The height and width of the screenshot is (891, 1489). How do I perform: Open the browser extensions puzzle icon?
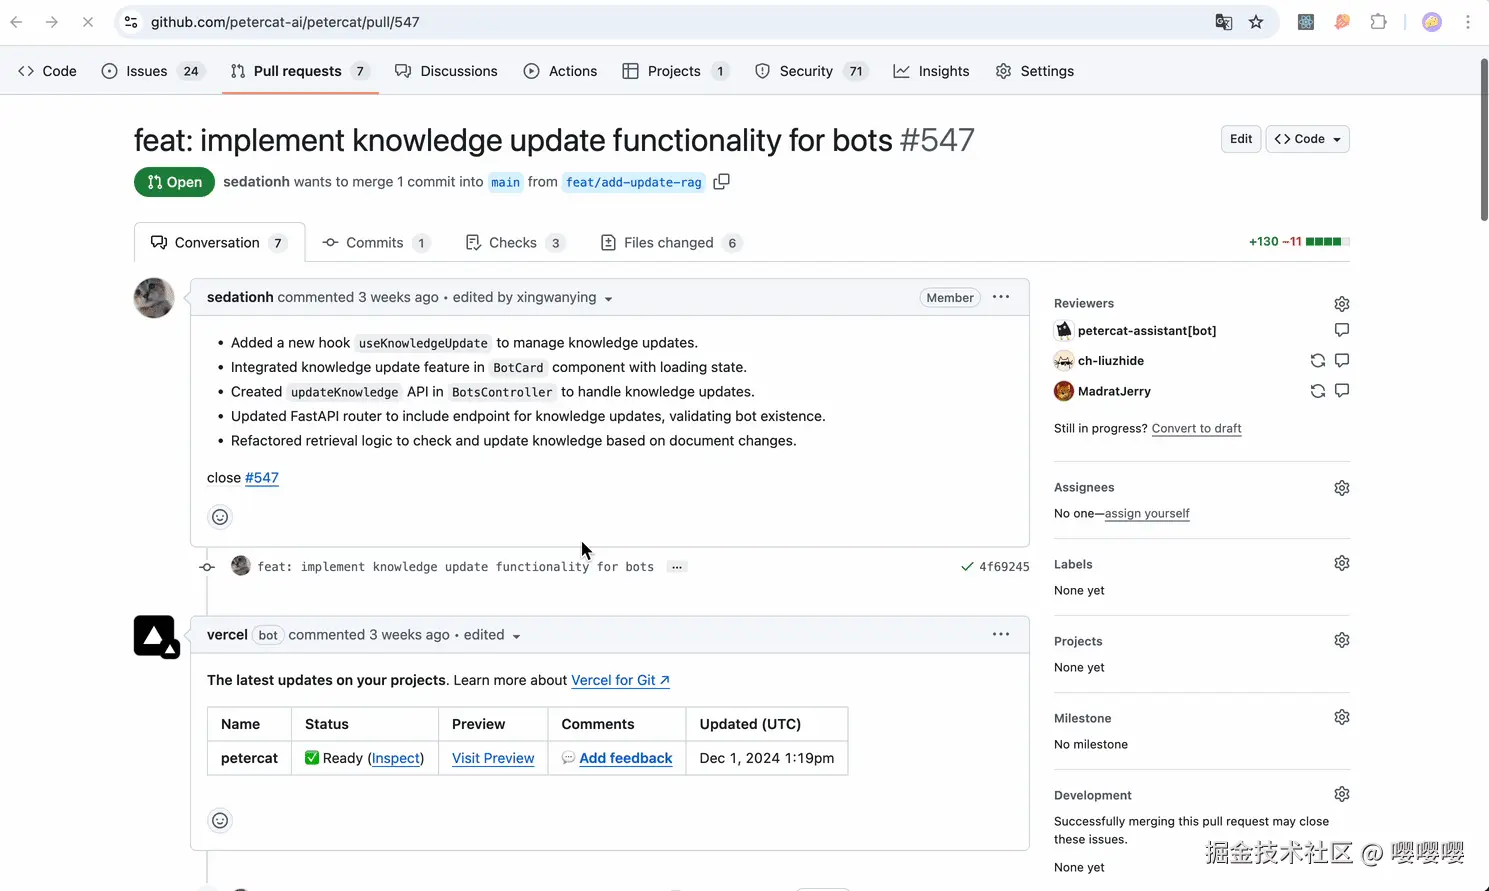click(x=1378, y=22)
